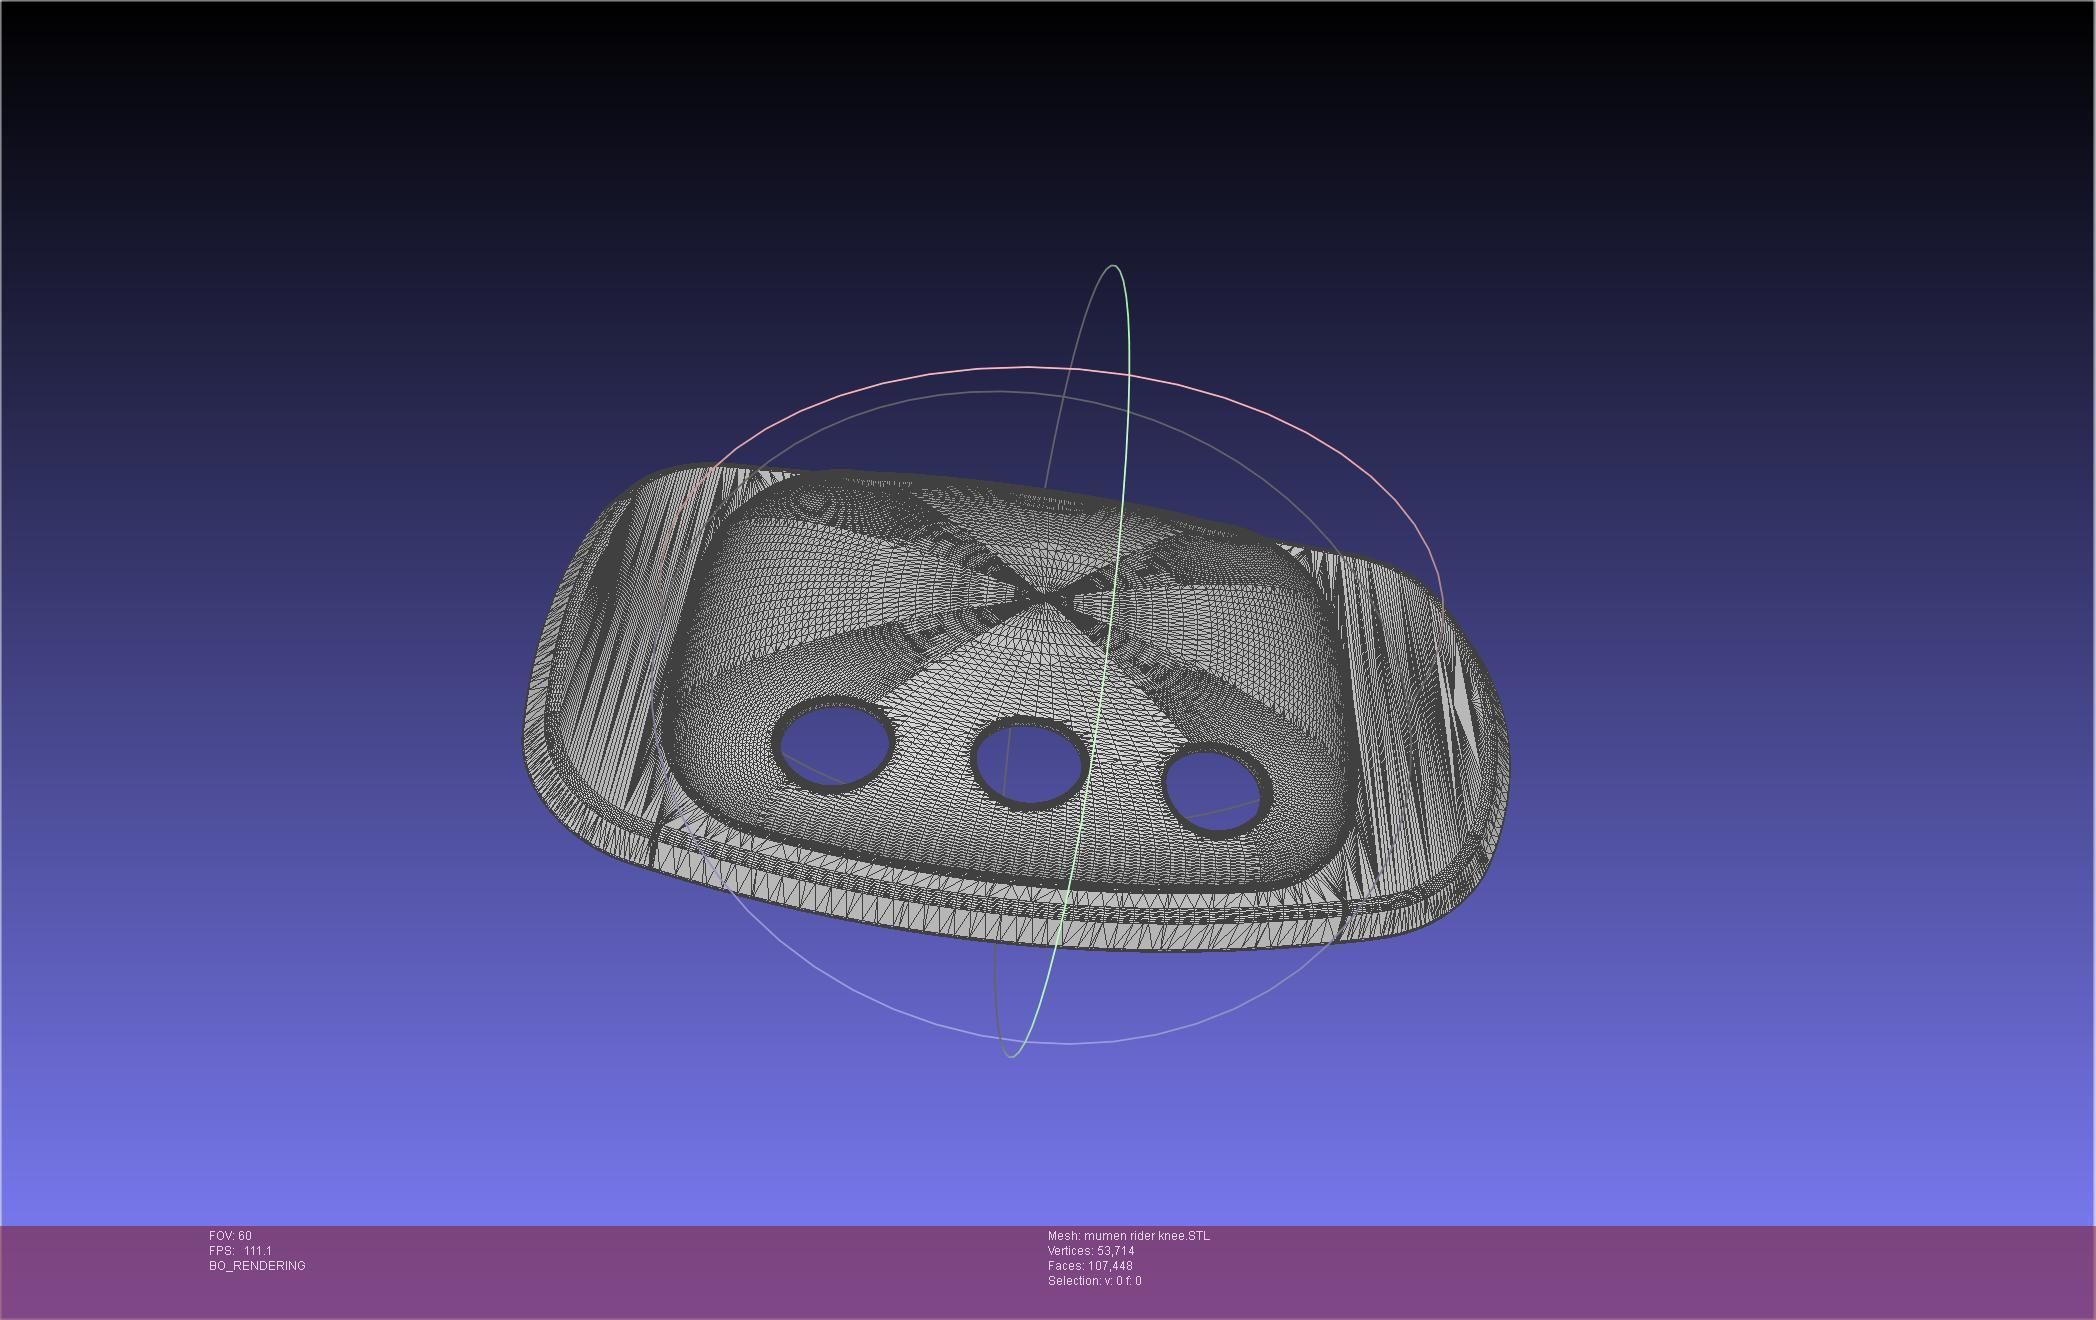Image resolution: width=2096 pixels, height=1320 pixels.
Task: Click the FOV: 60 readout
Action: pos(231,1236)
